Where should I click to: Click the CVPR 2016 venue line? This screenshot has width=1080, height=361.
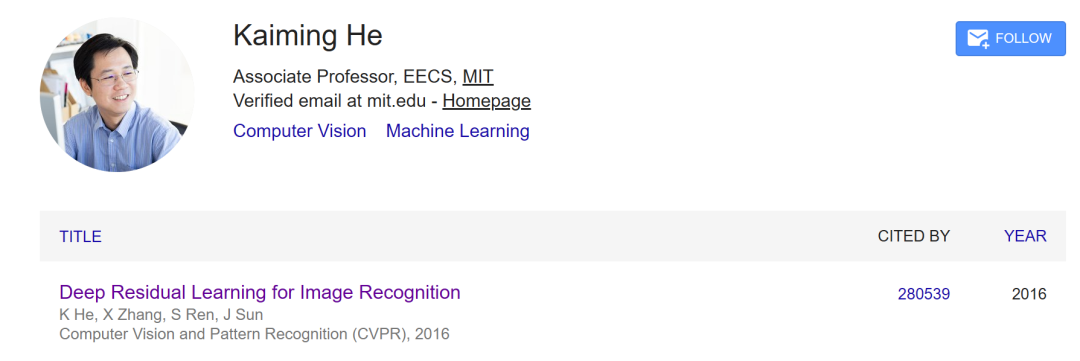pos(254,335)
